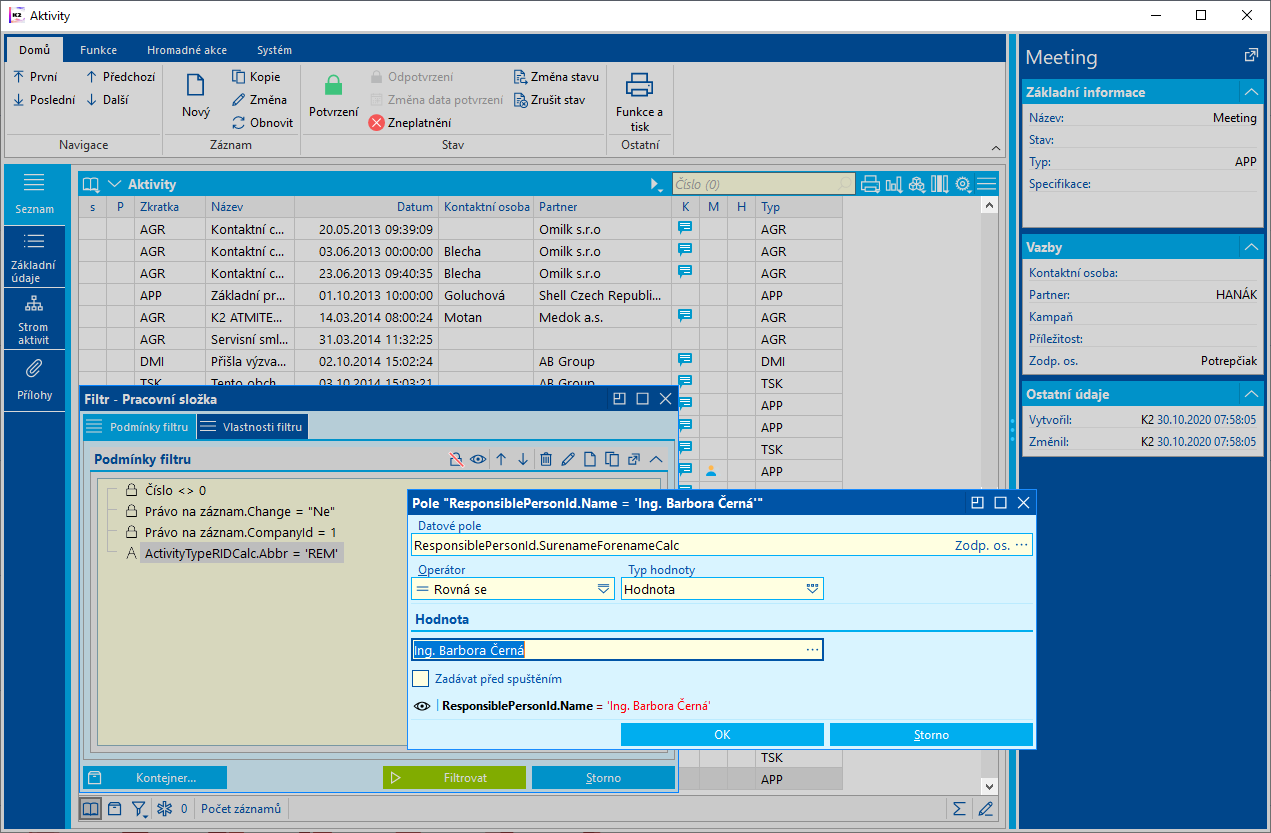Viewport: 1271px width, 833px height.
Task: Click duplicate icon in Podmínky filtru toolbar
Action: pyautogui.click(x=612, y=459)
